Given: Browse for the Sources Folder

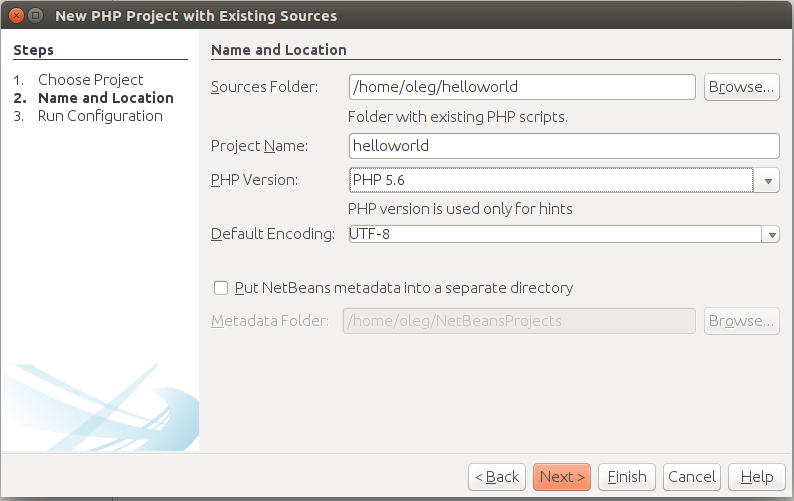Looking at the screenshot, I should click(x=741, y=87).
